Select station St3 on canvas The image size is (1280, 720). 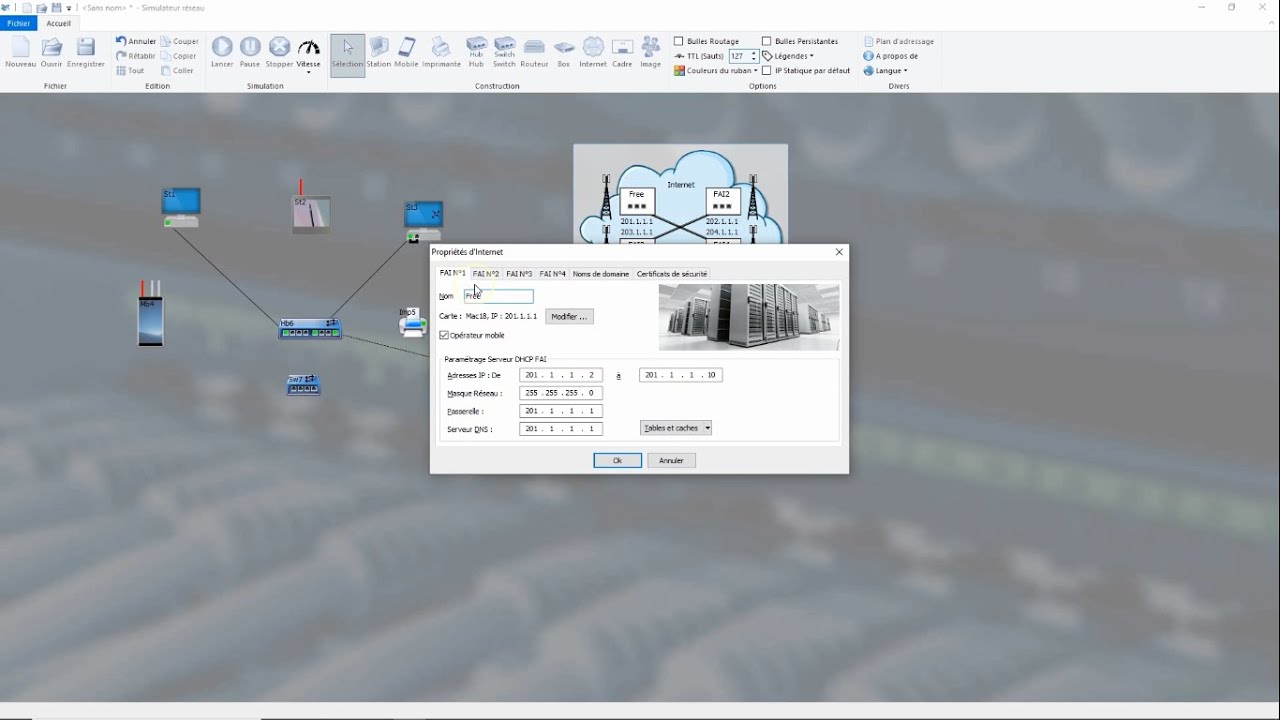(x=423, y=220)
